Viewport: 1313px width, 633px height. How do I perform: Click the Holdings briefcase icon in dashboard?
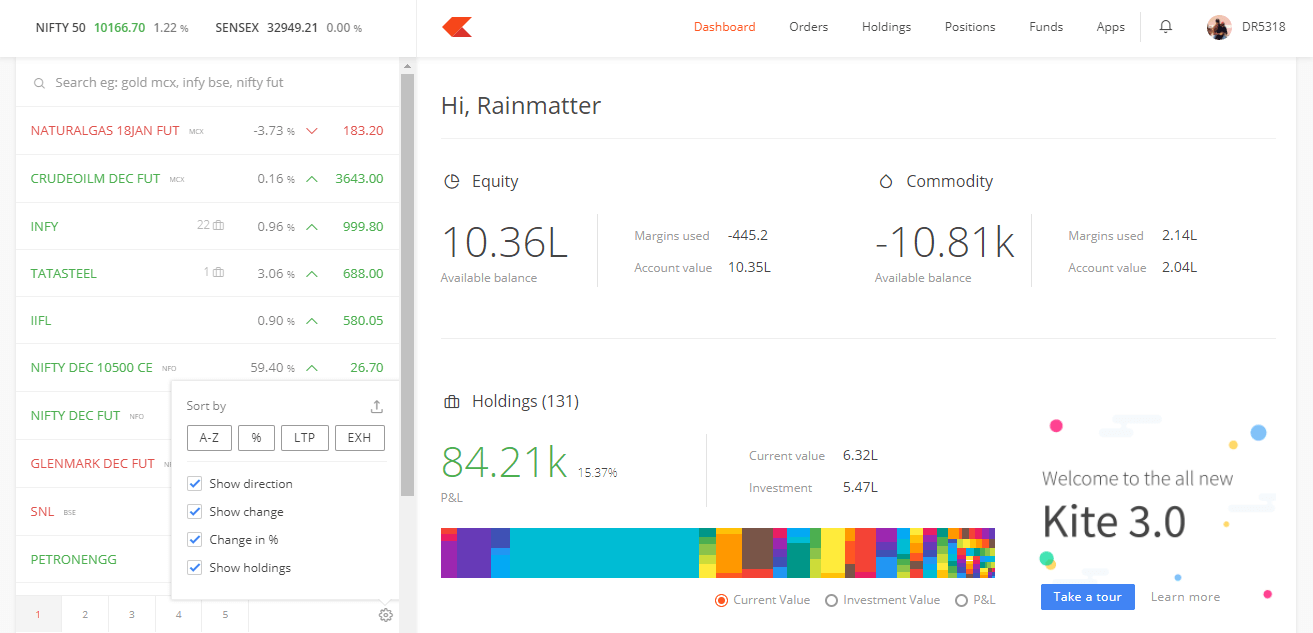[452, 402]
